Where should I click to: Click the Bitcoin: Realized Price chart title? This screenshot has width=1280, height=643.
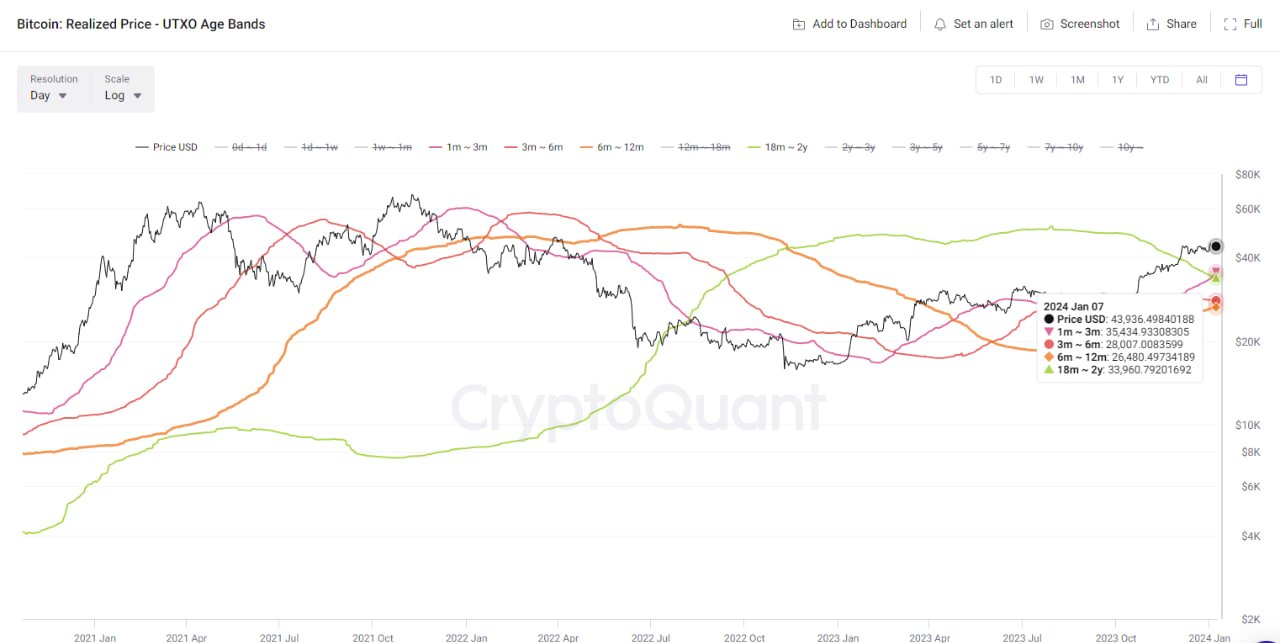(140, 23)
